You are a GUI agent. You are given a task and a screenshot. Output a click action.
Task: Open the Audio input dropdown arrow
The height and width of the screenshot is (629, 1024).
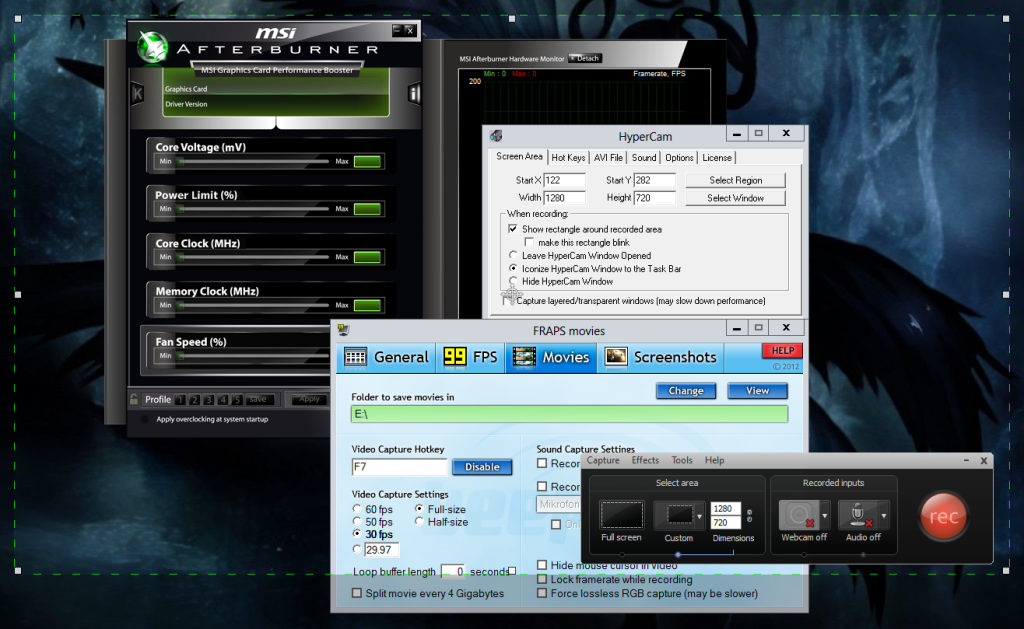[x=884, y=516]
